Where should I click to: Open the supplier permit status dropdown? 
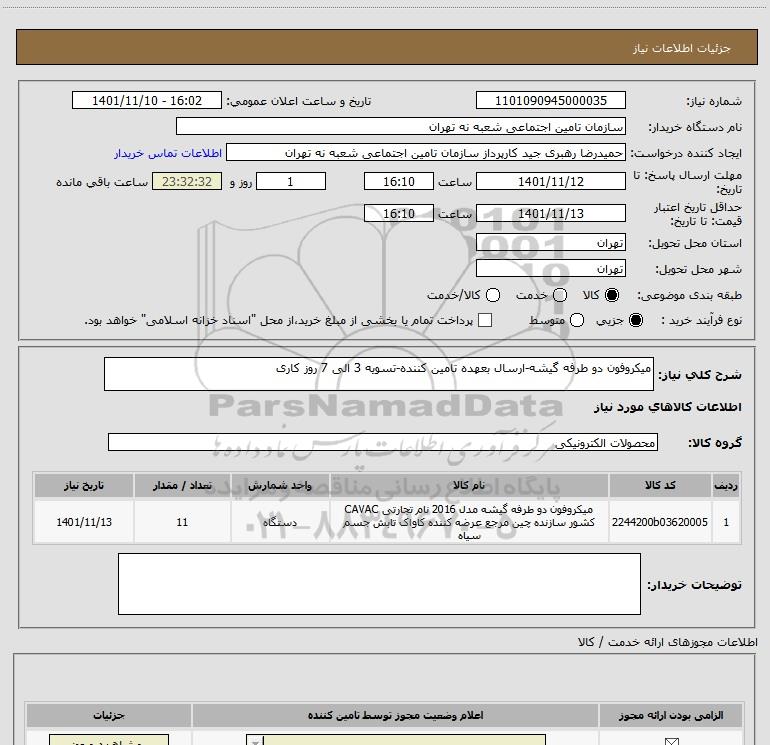coord(396,740)
